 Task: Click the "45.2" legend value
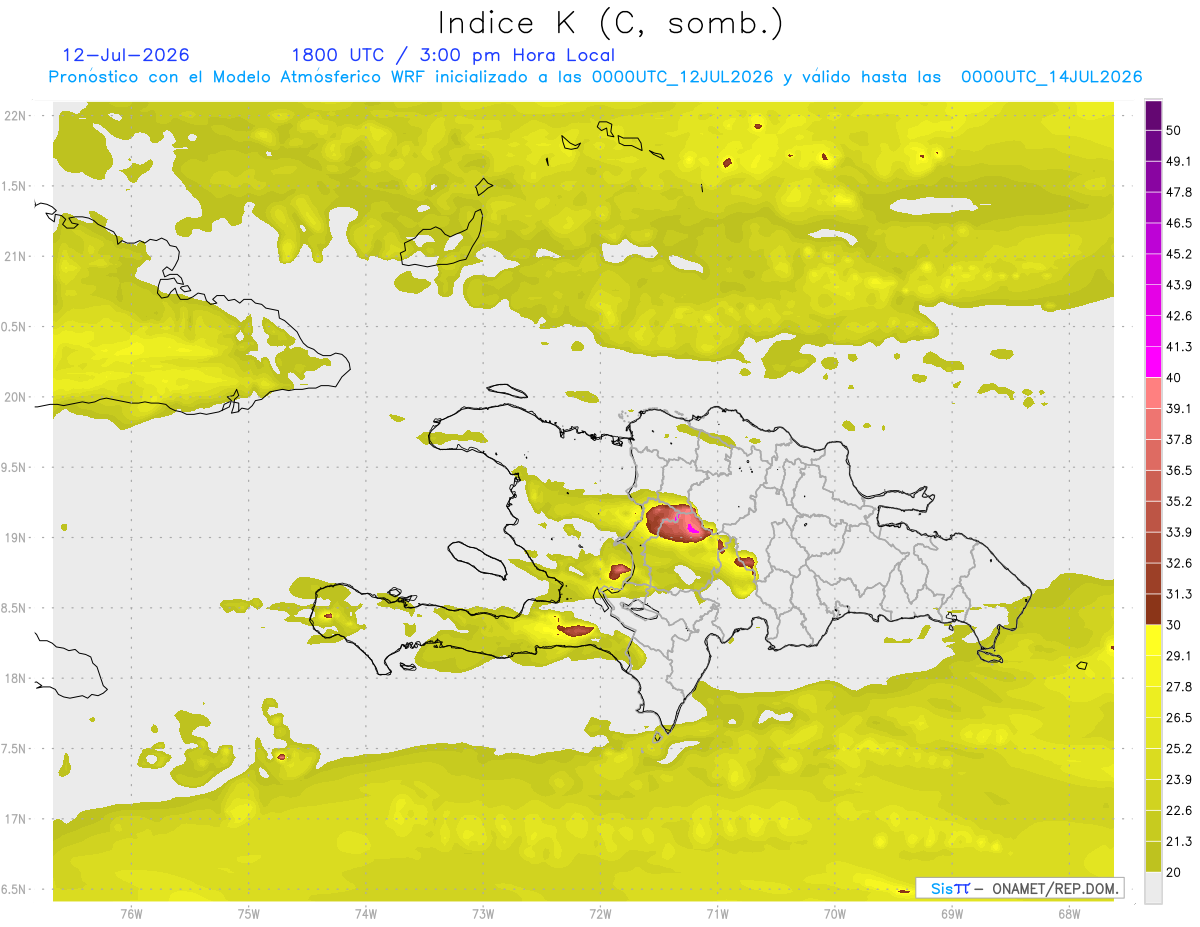pos(1179,254)
